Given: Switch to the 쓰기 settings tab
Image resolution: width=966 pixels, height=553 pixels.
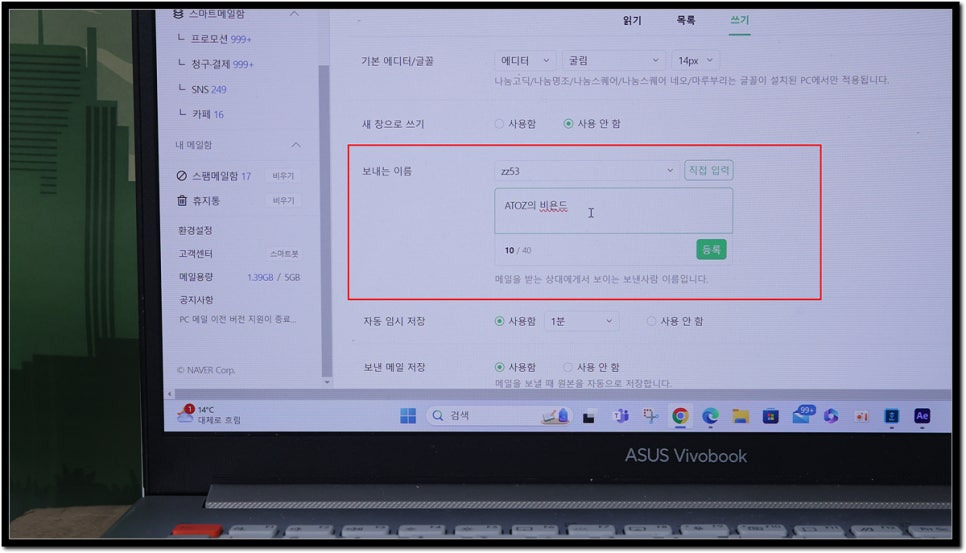Looking at the screenshot, I should (x=739, y=20).
